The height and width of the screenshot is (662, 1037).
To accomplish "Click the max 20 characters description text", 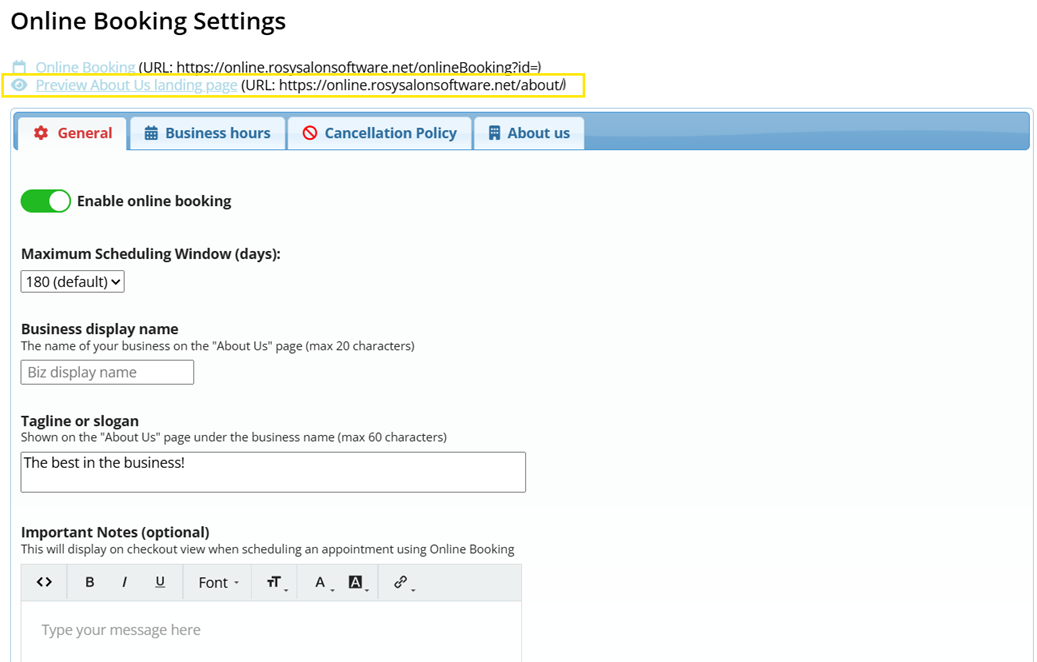I will 218,346.
